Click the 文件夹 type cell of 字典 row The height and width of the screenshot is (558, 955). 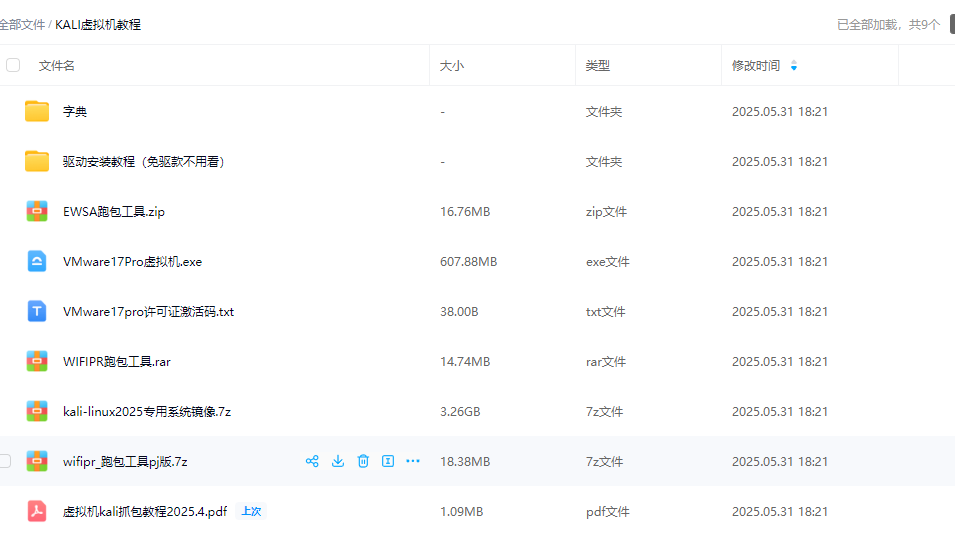click(x=604, y=111)
